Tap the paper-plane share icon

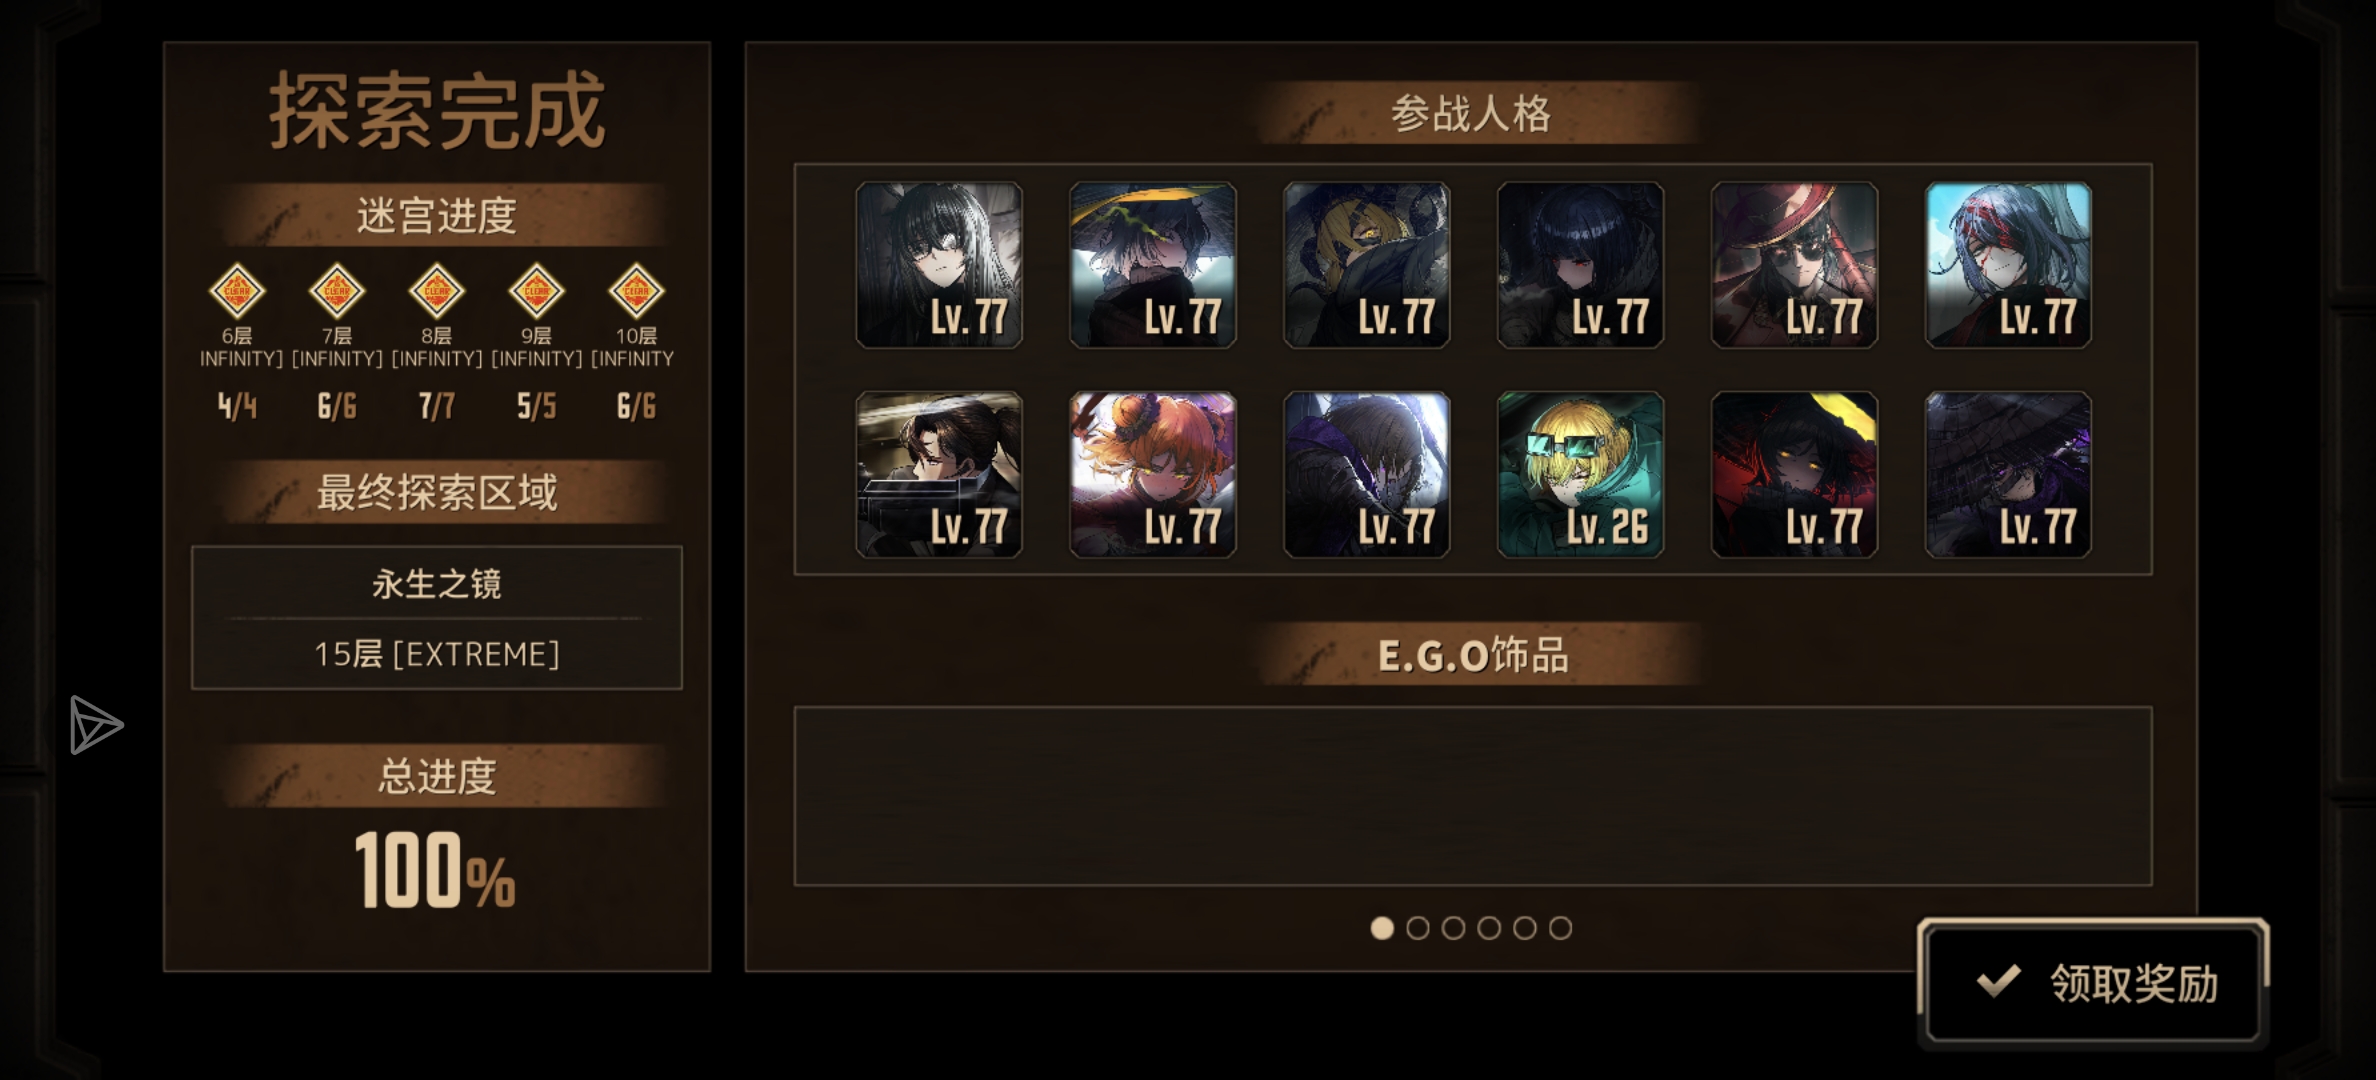pos(96,725)
